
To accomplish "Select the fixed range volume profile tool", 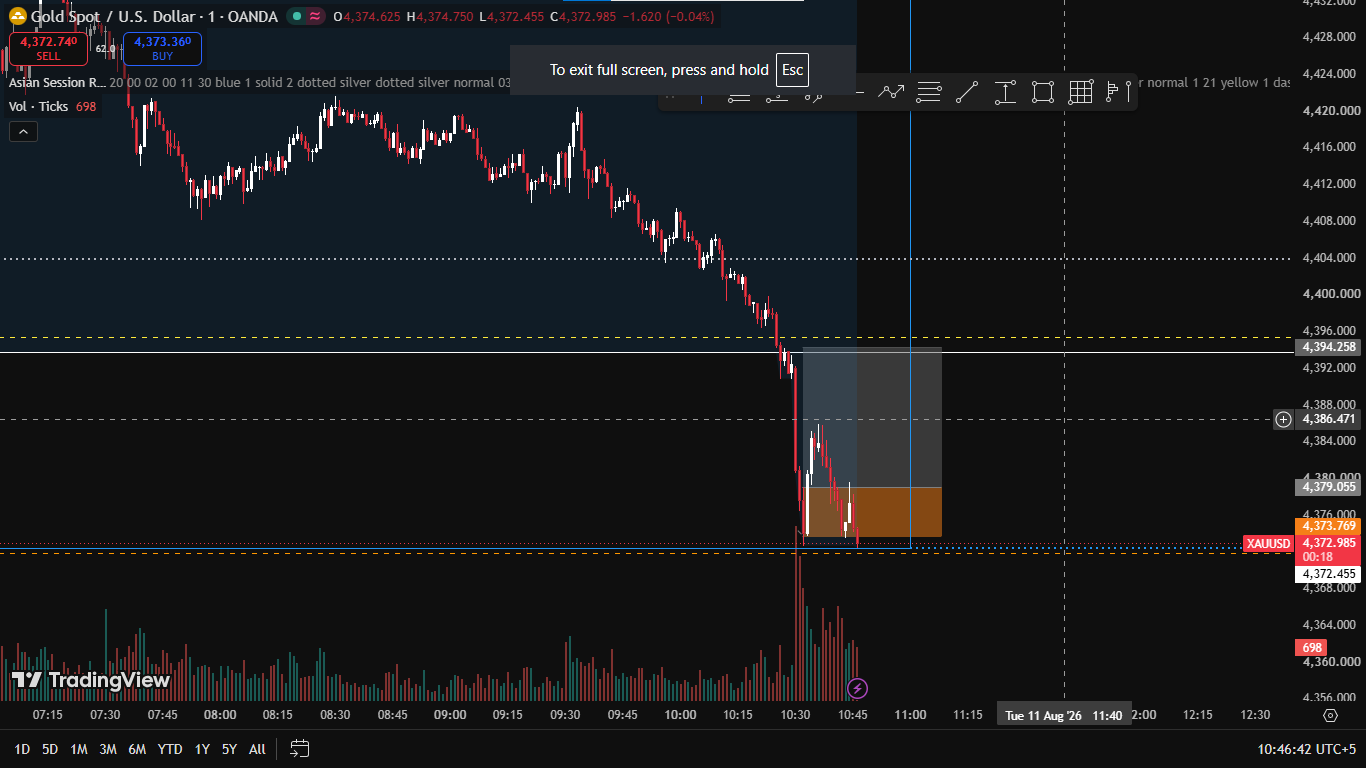I will pos(1112,92).
